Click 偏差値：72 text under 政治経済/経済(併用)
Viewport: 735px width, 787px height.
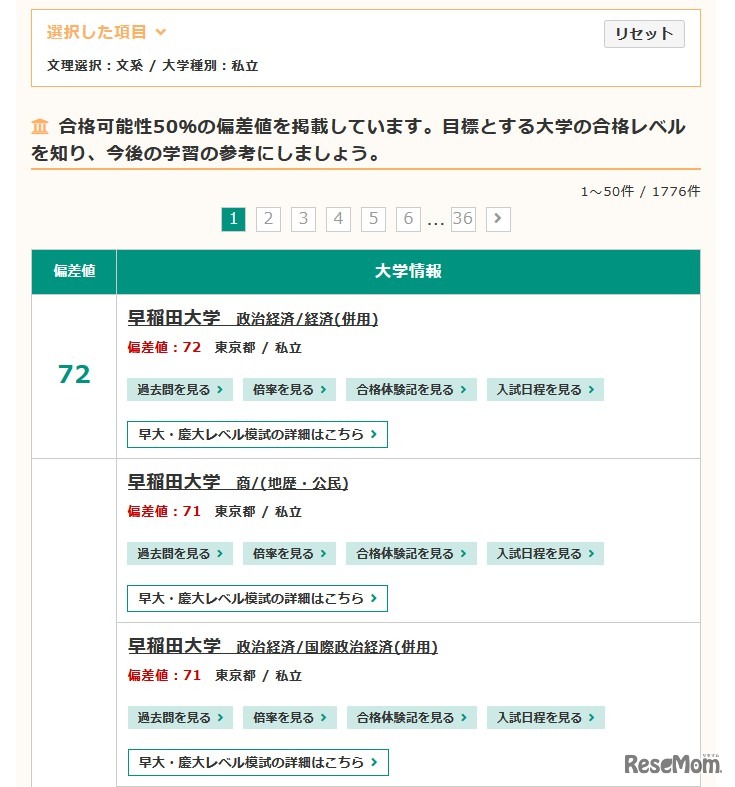coord(164,347)
